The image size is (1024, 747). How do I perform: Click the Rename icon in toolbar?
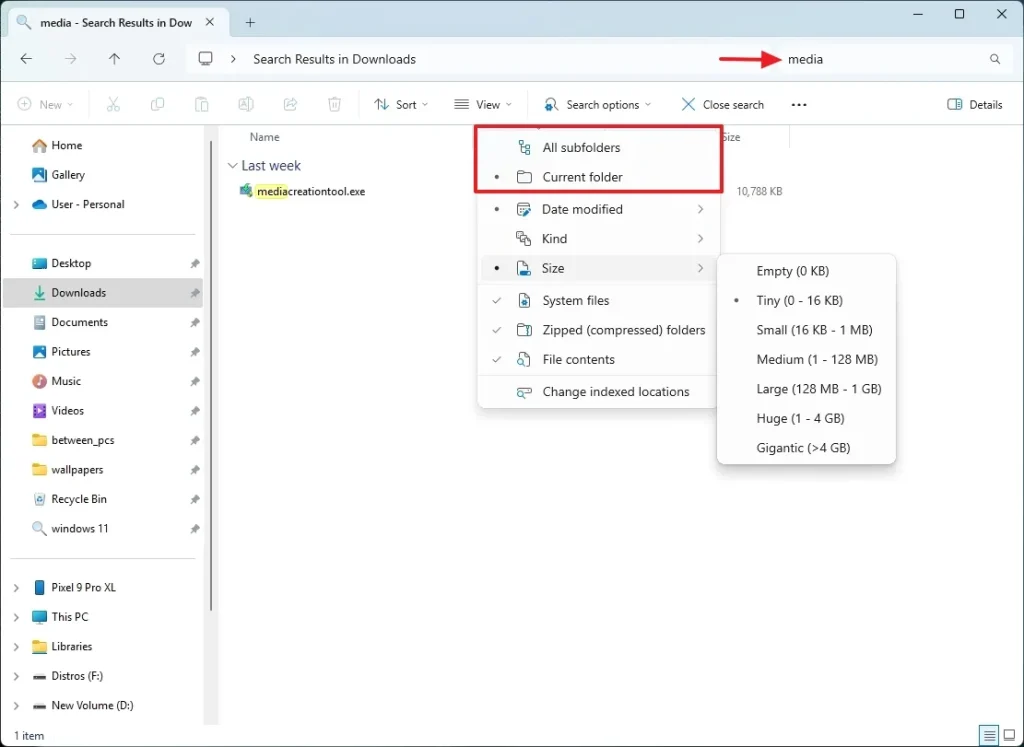pos(246,104)
